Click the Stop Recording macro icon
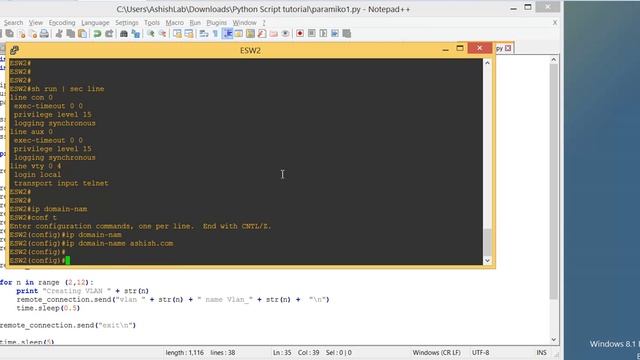The height and width of the screenshot is (360, 640). [311, 34]
